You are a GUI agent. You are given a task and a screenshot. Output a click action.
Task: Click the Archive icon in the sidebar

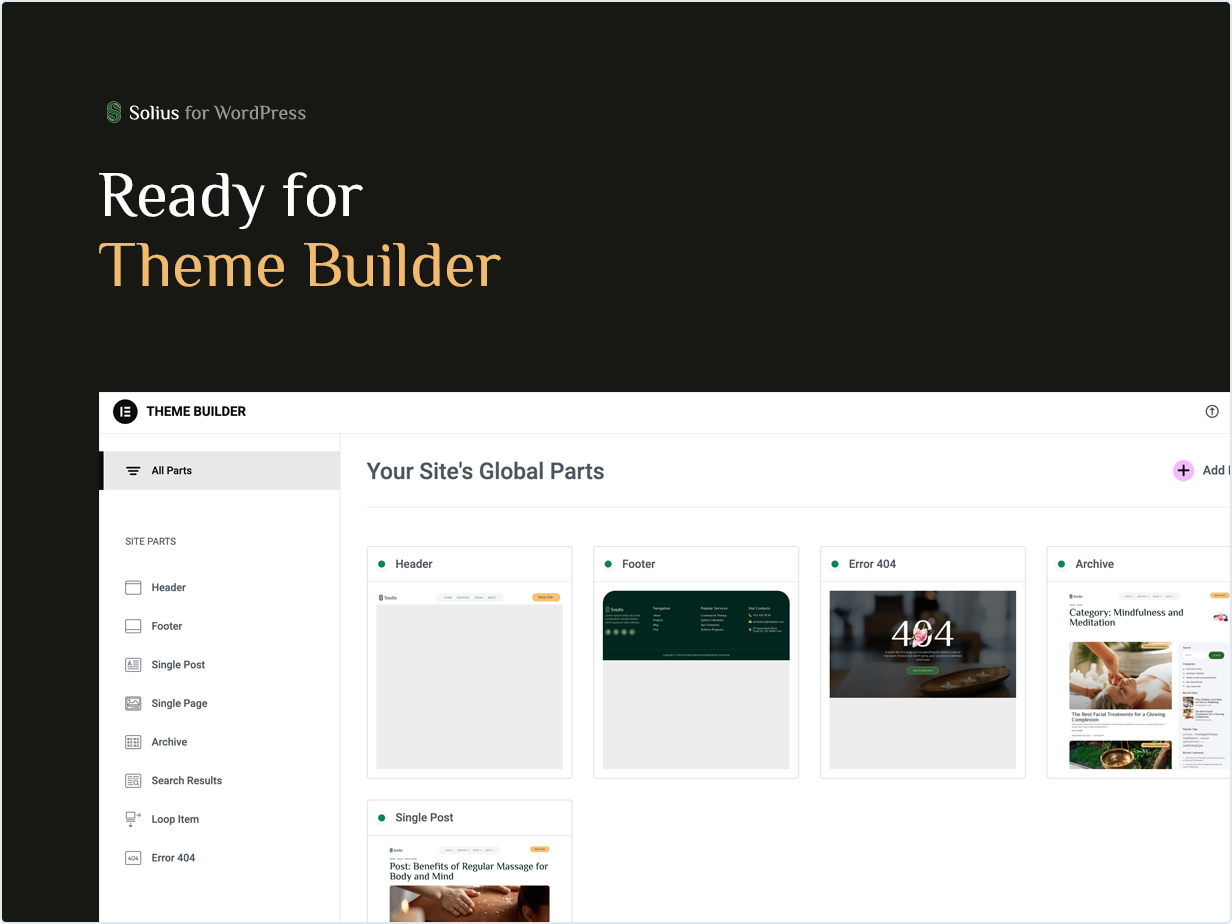pyautogui.click(x=133, y=742)
